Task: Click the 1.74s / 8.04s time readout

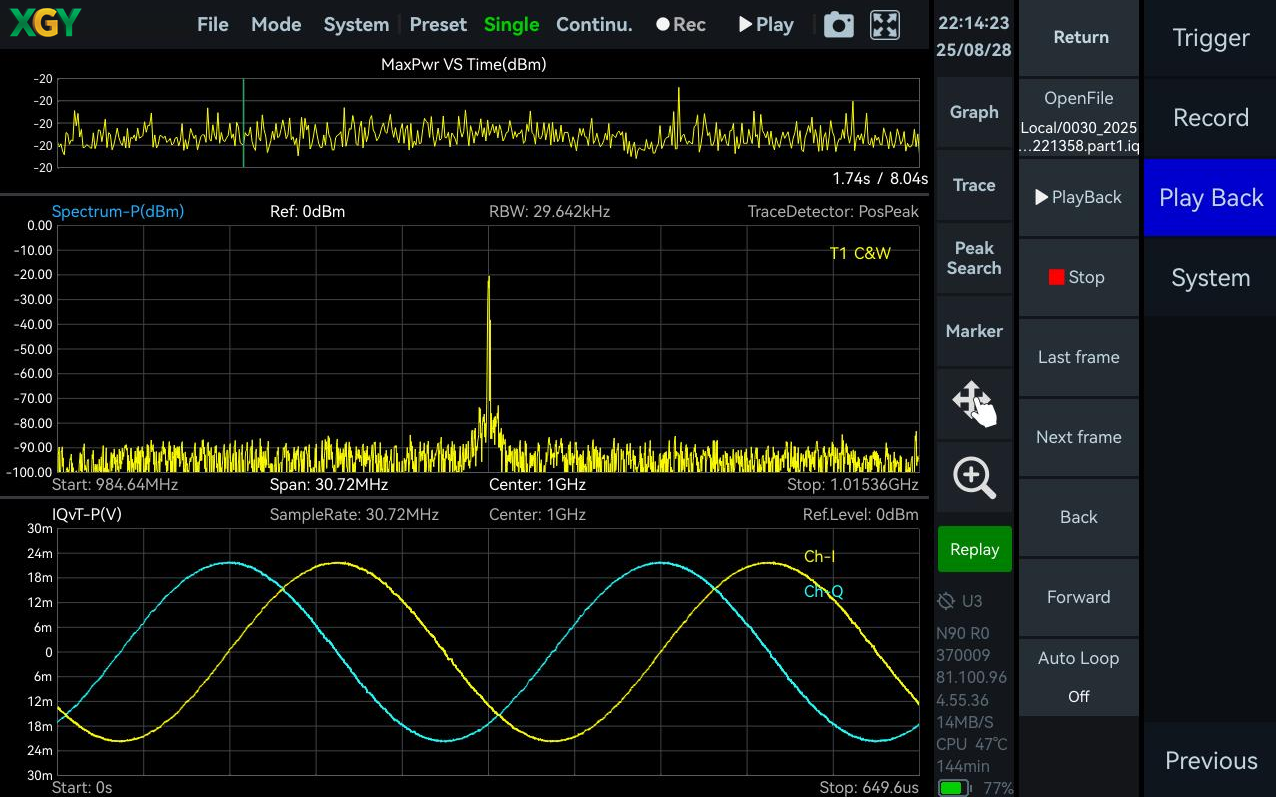Action: [x=880, y=179]
